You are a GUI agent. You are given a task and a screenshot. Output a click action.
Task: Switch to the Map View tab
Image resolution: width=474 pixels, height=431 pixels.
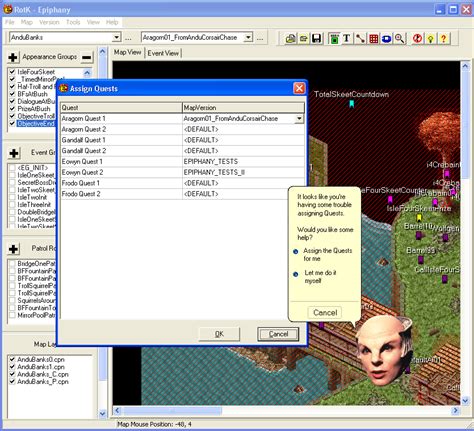pyautogui.click(x=128, y=52)
